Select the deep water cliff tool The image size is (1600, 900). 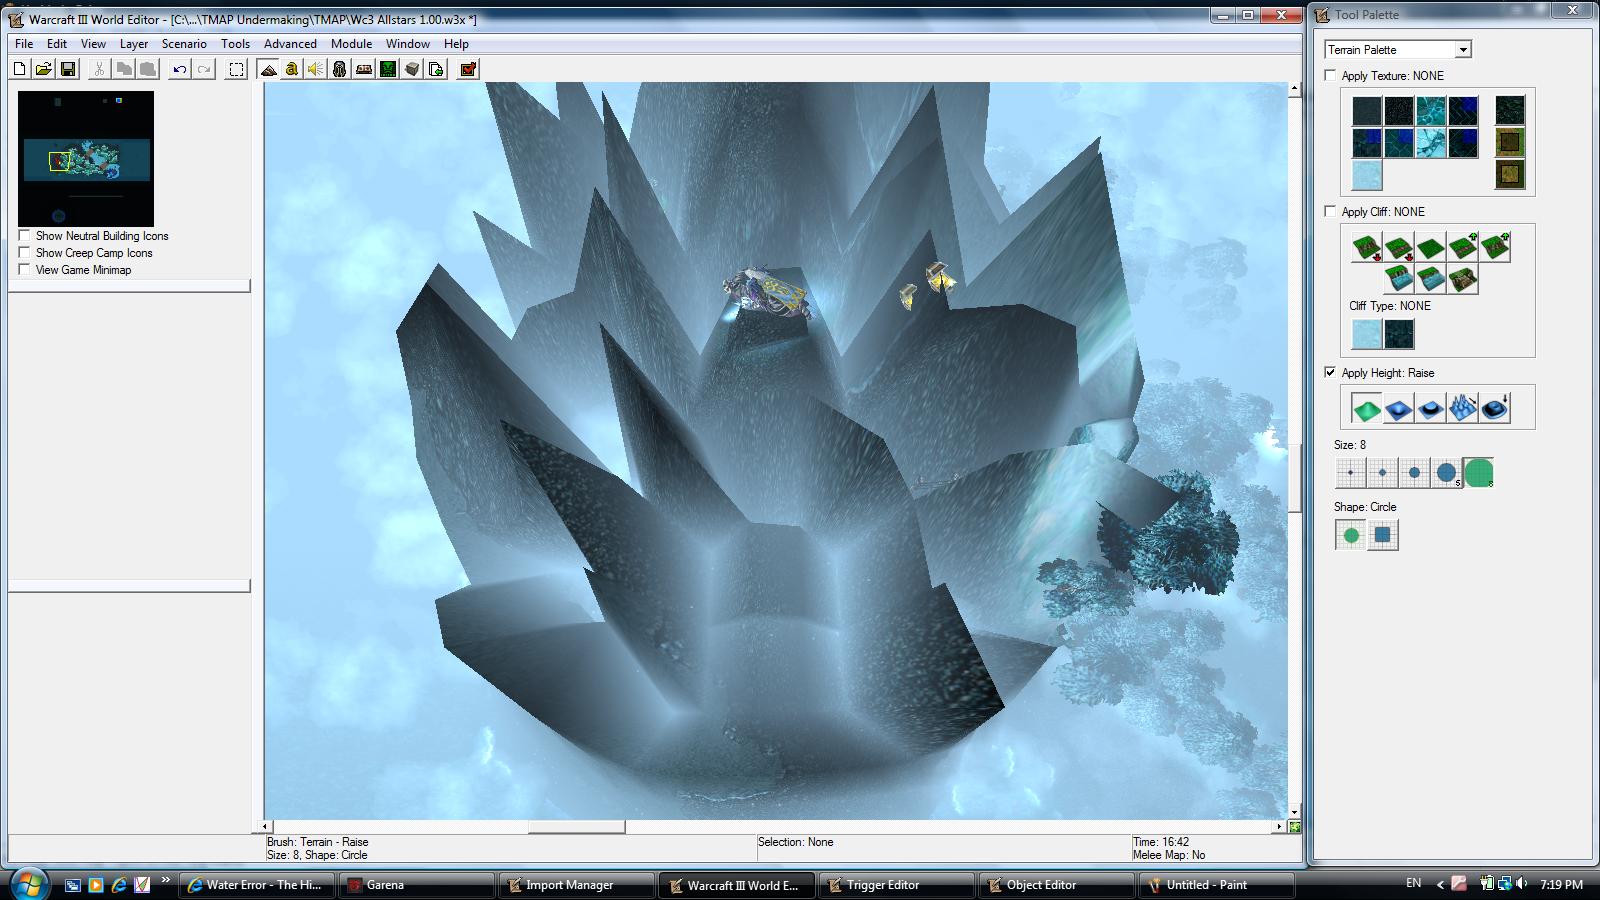(x=1398, y=279)
